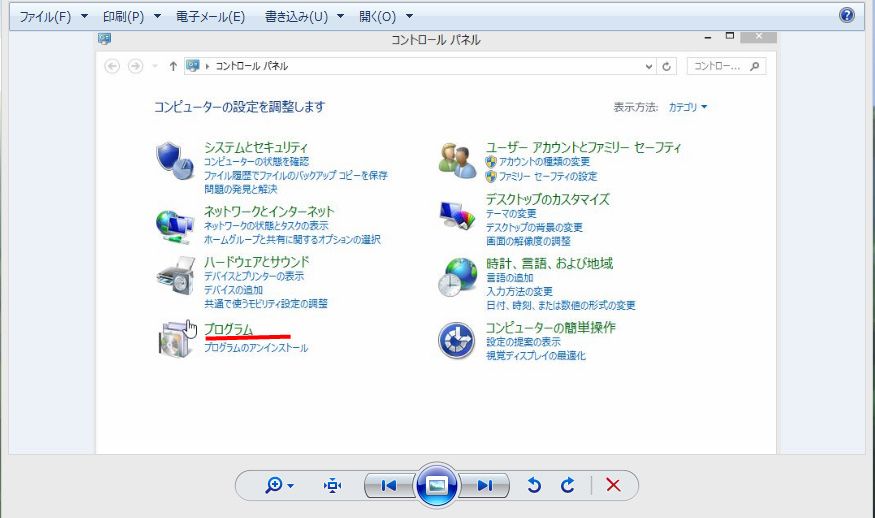Image resolution: width=875 pixels, height=518 pixels.
Task: Expand the 書き込み(U) dropdown arrow
Action: [340, 16]
